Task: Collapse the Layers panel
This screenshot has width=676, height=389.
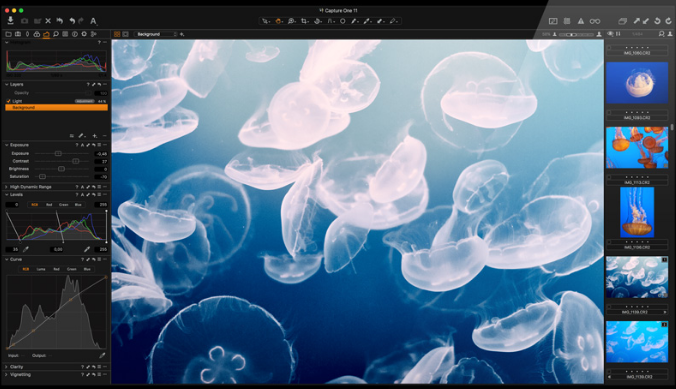Action: click(6, 85)
